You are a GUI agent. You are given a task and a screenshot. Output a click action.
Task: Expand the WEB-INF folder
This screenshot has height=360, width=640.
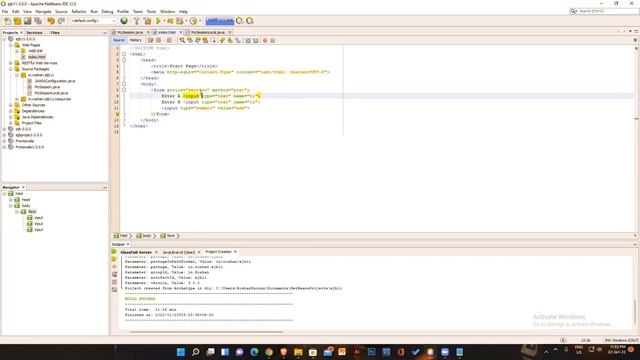point(17,51)
